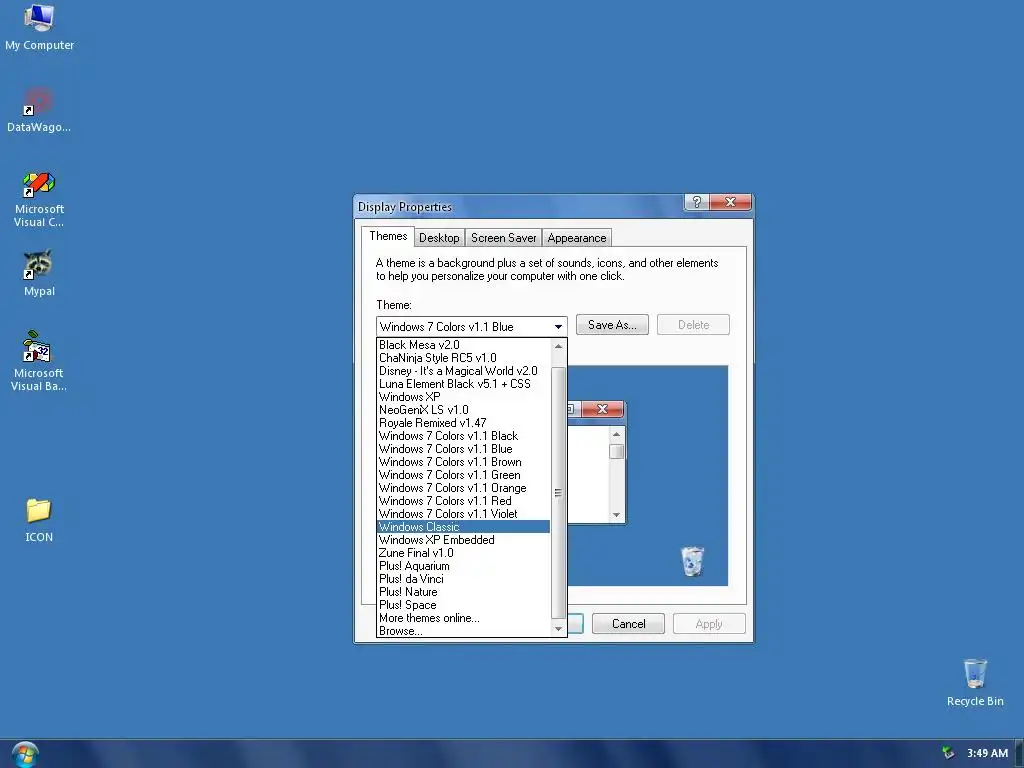Viewport: 1024px width, 768px height.
Task: Select Windows 7 Colors v1.1 Orange
Action: click(x=464, y=488)
